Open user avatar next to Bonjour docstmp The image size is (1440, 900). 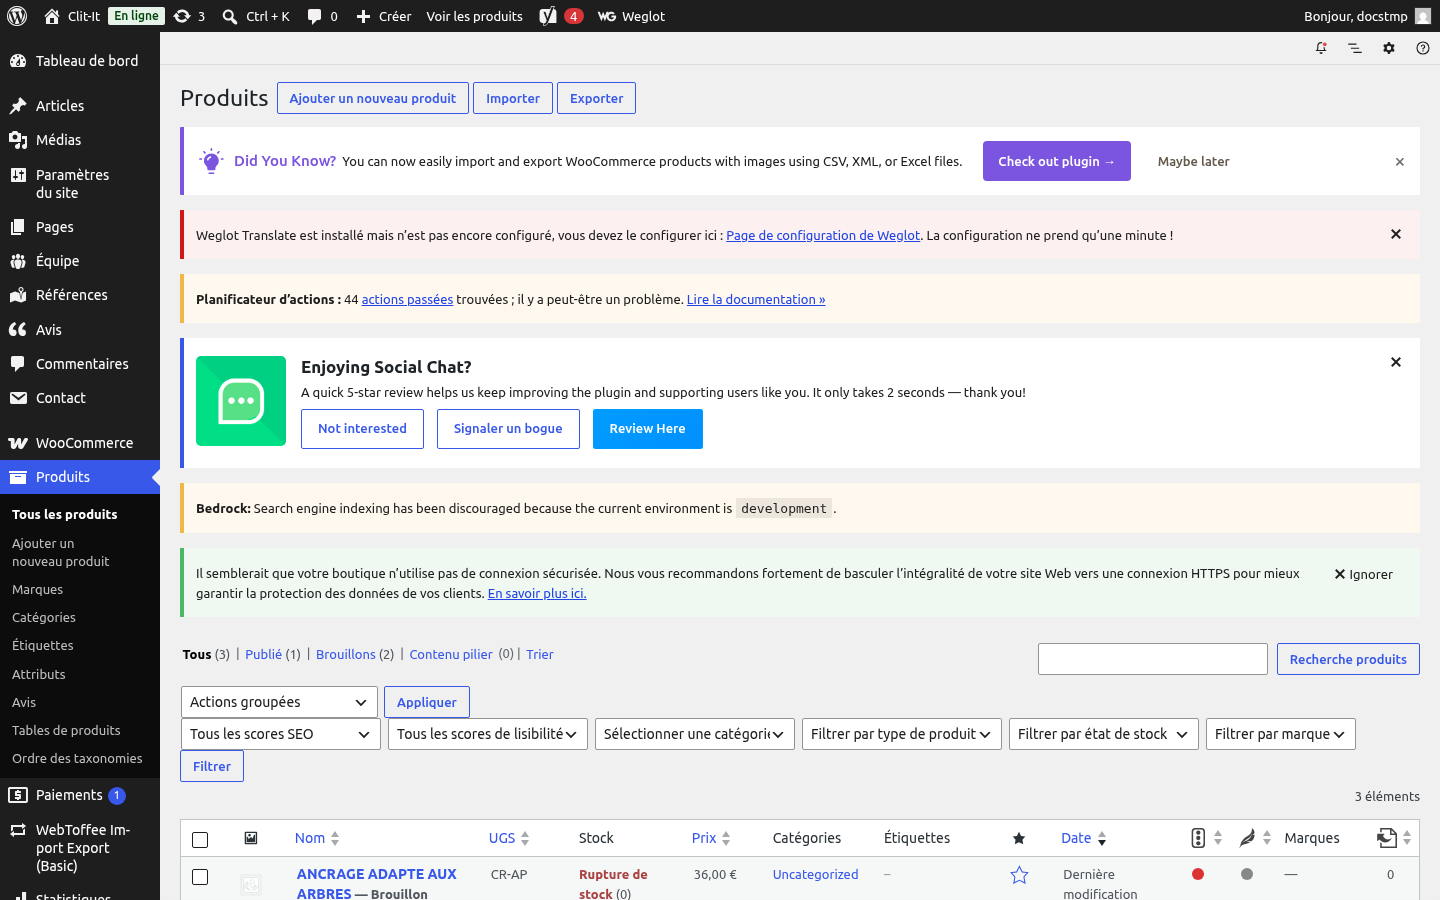point(1423,16)
